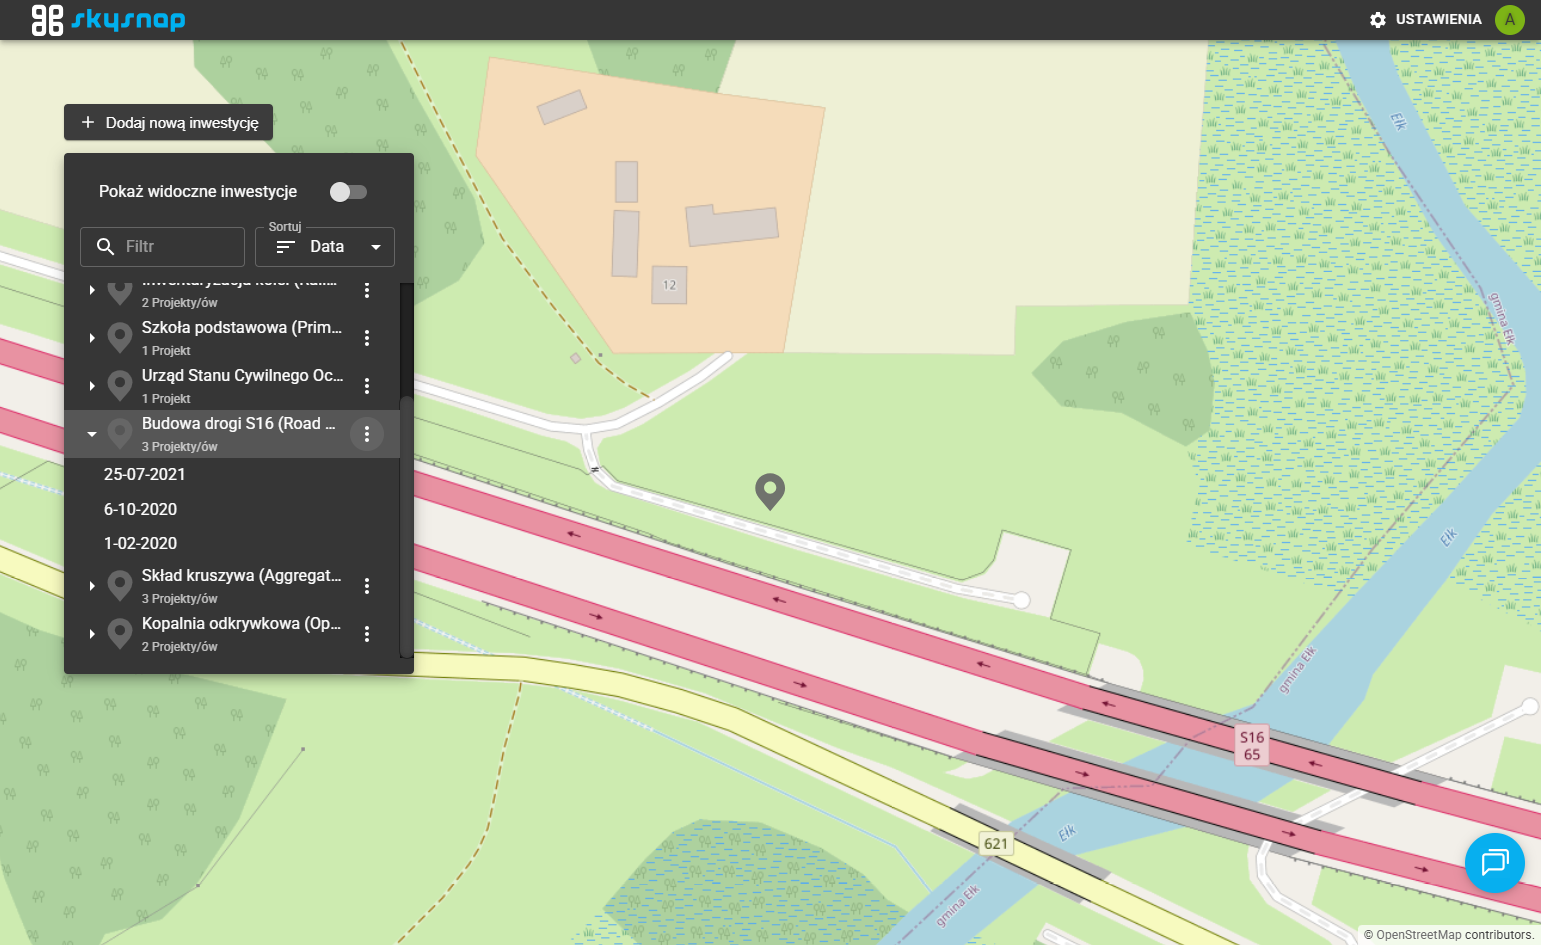Open the Sortuj Data dropdown
The height and width of the screenshot is (945, 1541).
coord(325,246)
